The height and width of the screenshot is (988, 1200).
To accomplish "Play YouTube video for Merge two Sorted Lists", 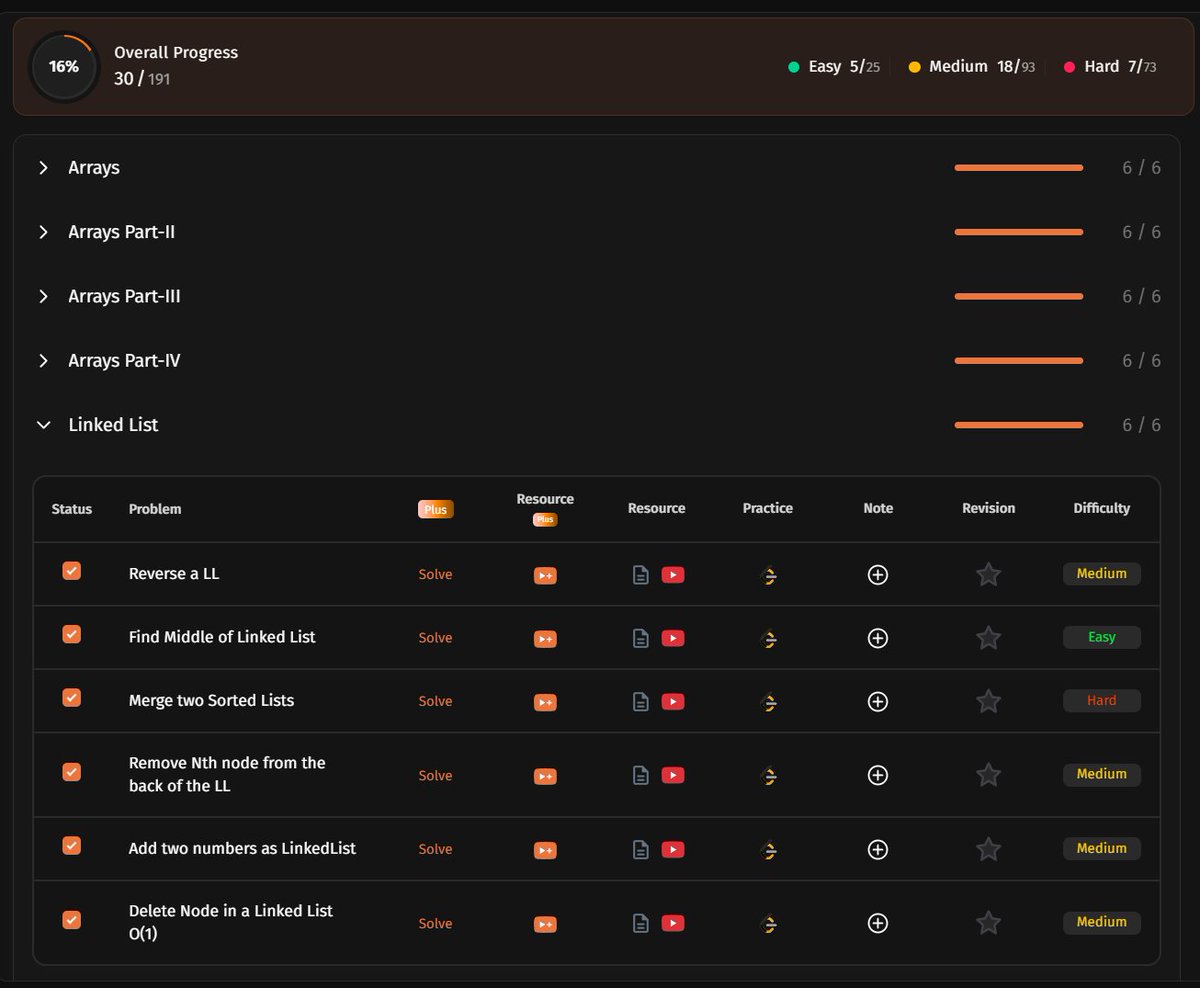I will tap(673, 702).
